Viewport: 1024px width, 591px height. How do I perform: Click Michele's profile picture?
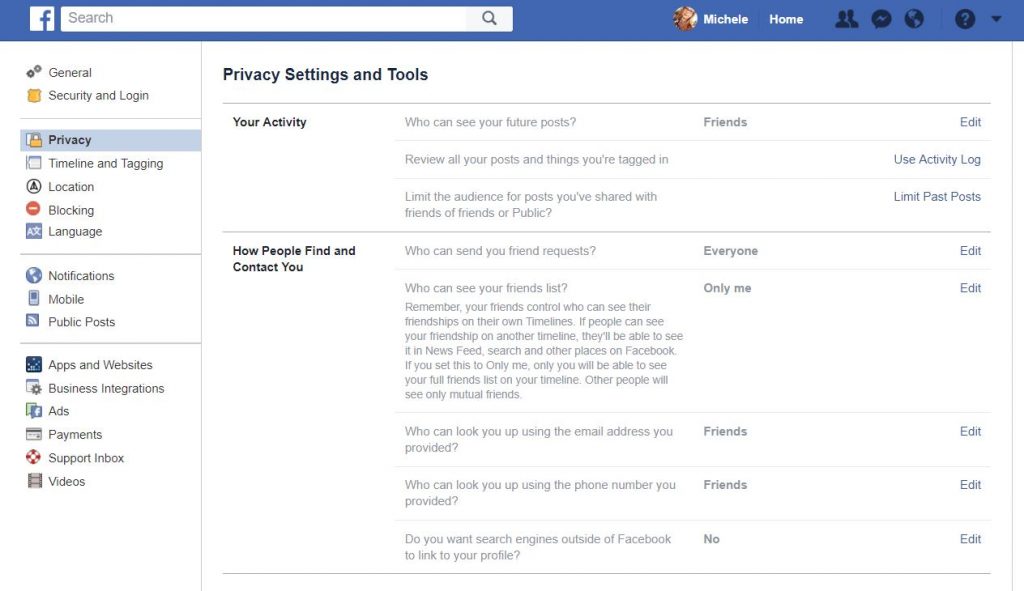(685, 19)
